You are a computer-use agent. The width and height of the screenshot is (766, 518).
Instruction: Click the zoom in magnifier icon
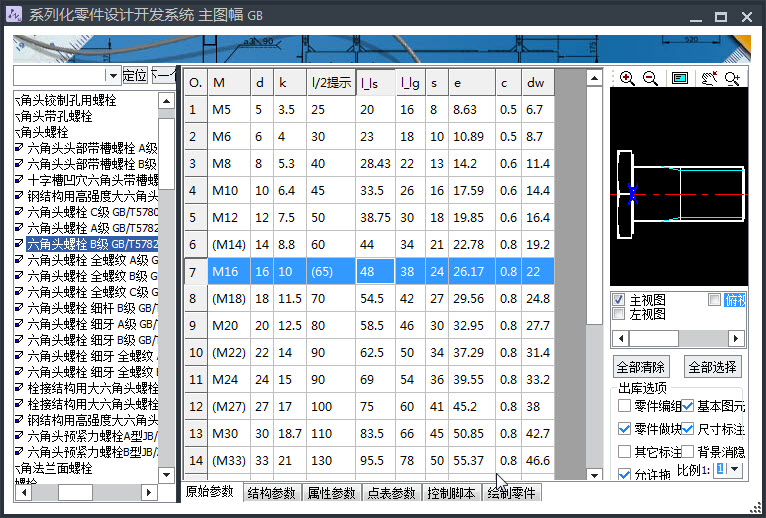[627, 79]
